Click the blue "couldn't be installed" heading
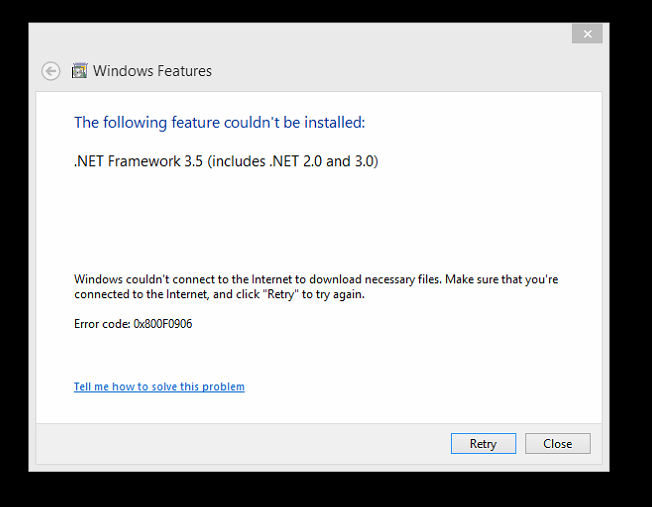This screenshot has width=652, height=507. [x=219, y=122]
